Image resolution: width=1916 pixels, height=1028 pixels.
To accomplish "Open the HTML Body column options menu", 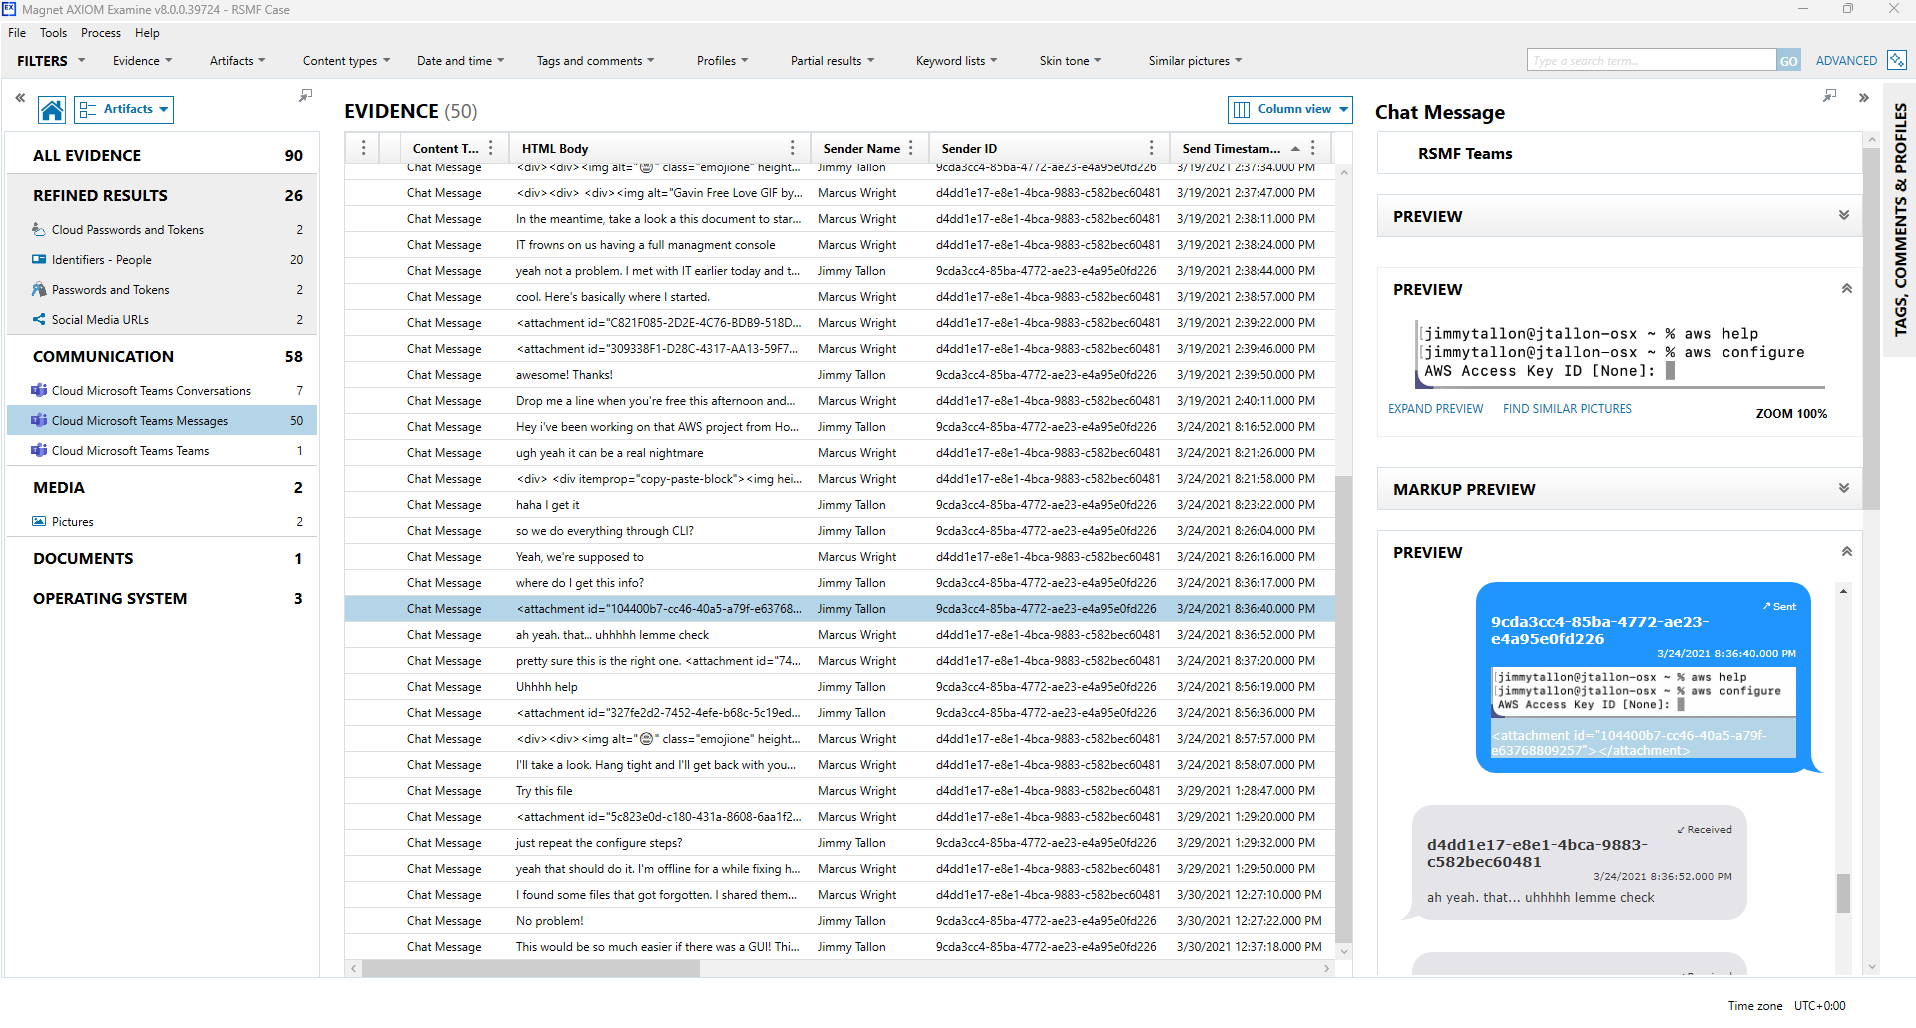I will pos(792,148).
